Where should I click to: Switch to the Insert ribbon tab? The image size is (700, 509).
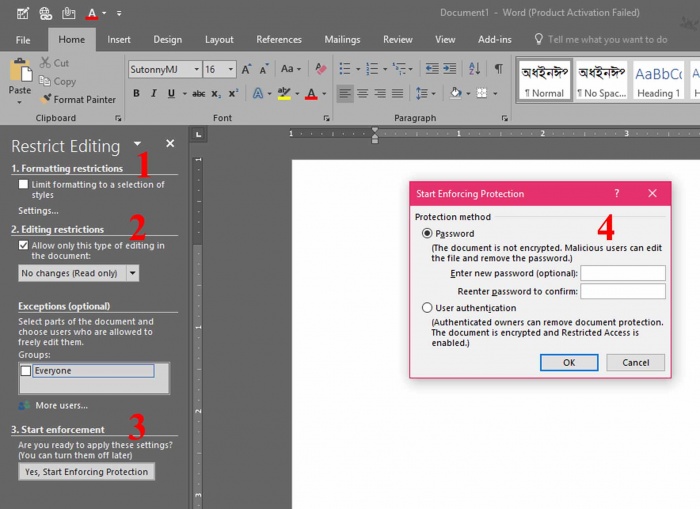(119, 40)
